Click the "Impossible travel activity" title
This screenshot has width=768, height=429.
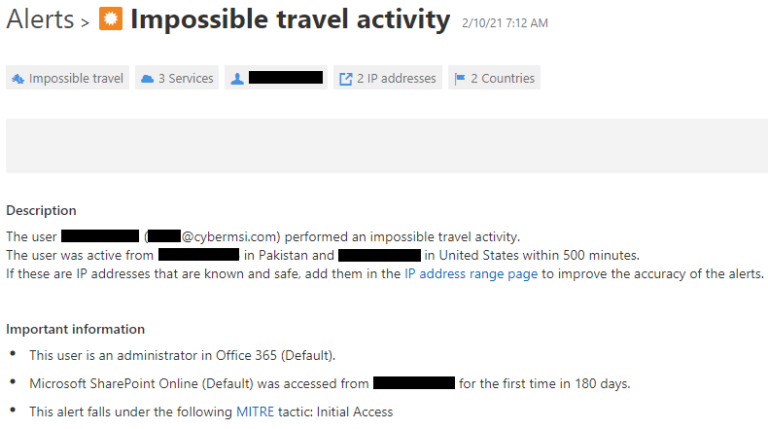click(x=290, y=20)
